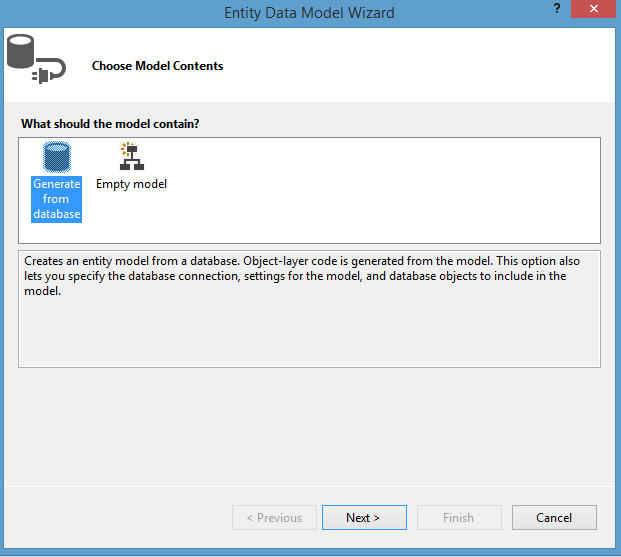Viewport: 621px width, 557px height.
Task: Click blank gray area below the description box
Action: [x=310, y=420]
